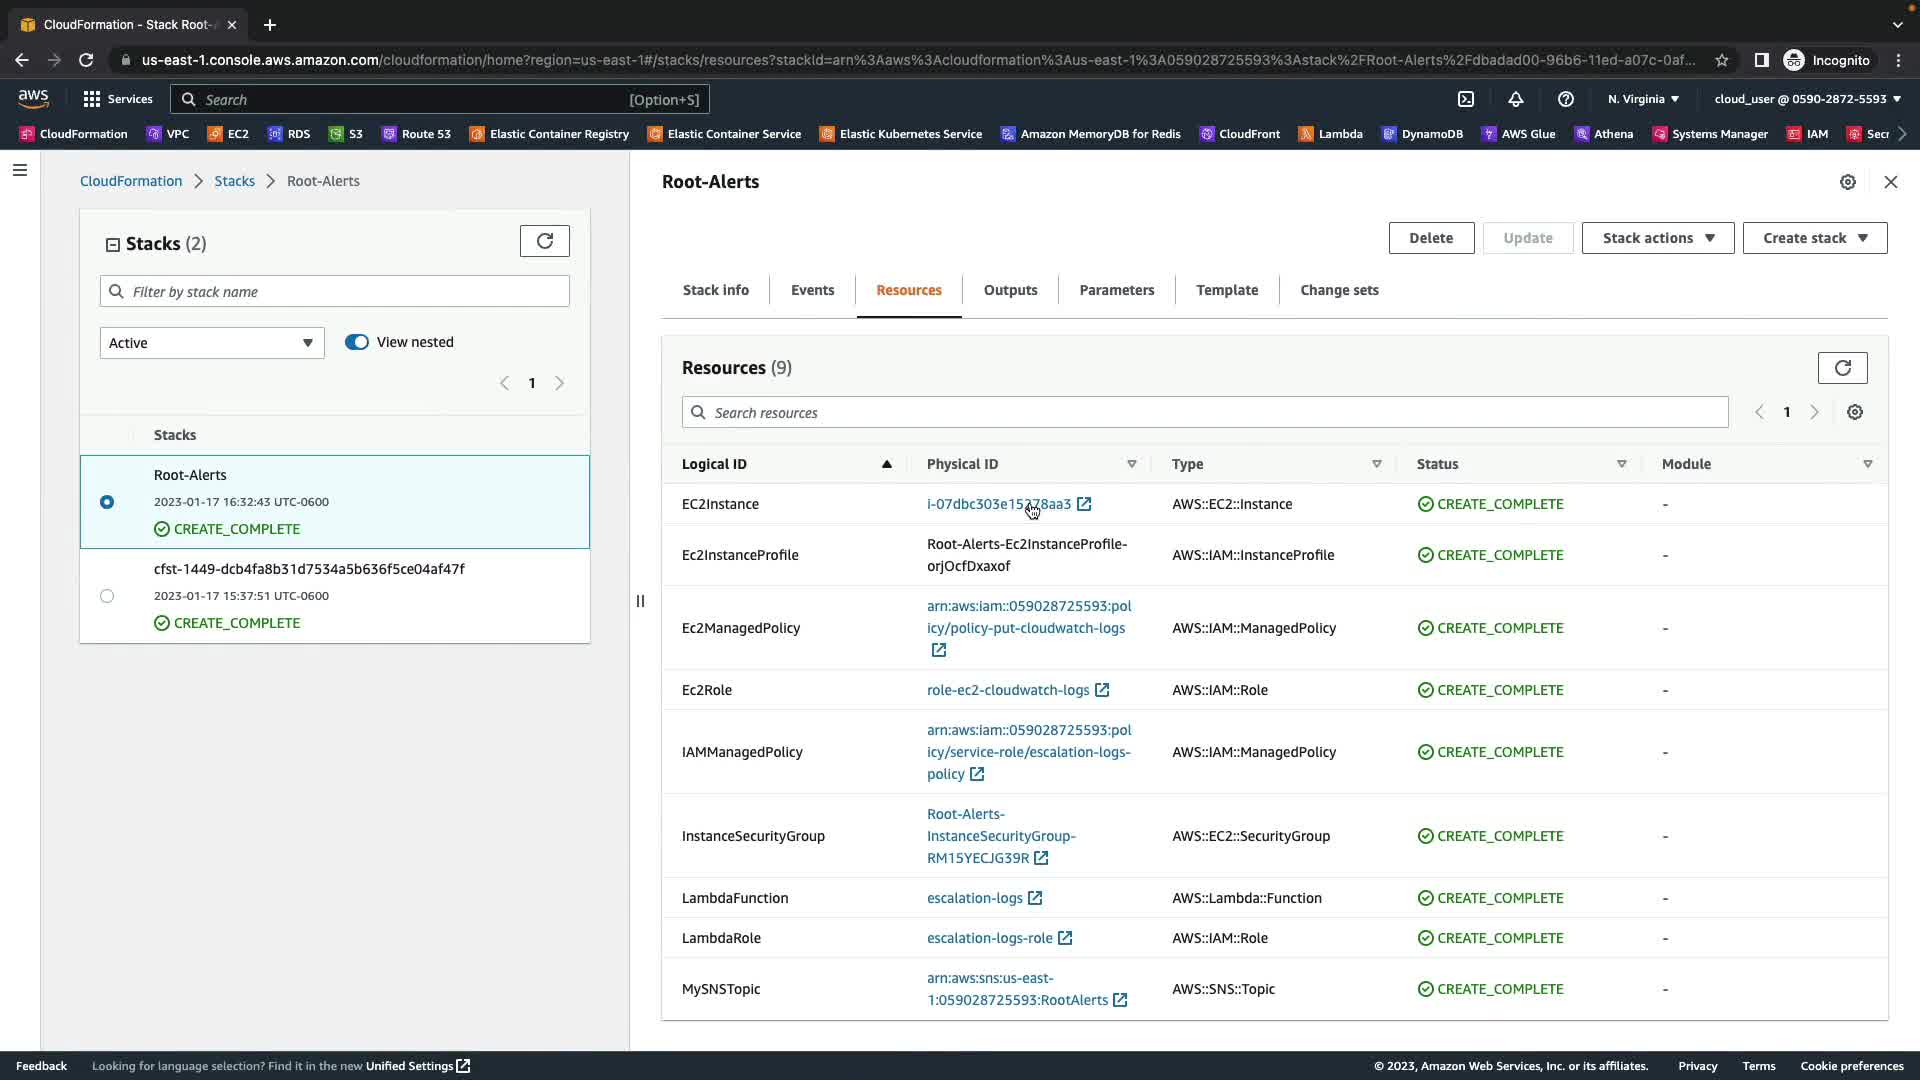Screen dimensions: 1920x1080
Task: Select the cfst-1449 stack radio button
Action: pyautogui.click(x=107, y=596)
